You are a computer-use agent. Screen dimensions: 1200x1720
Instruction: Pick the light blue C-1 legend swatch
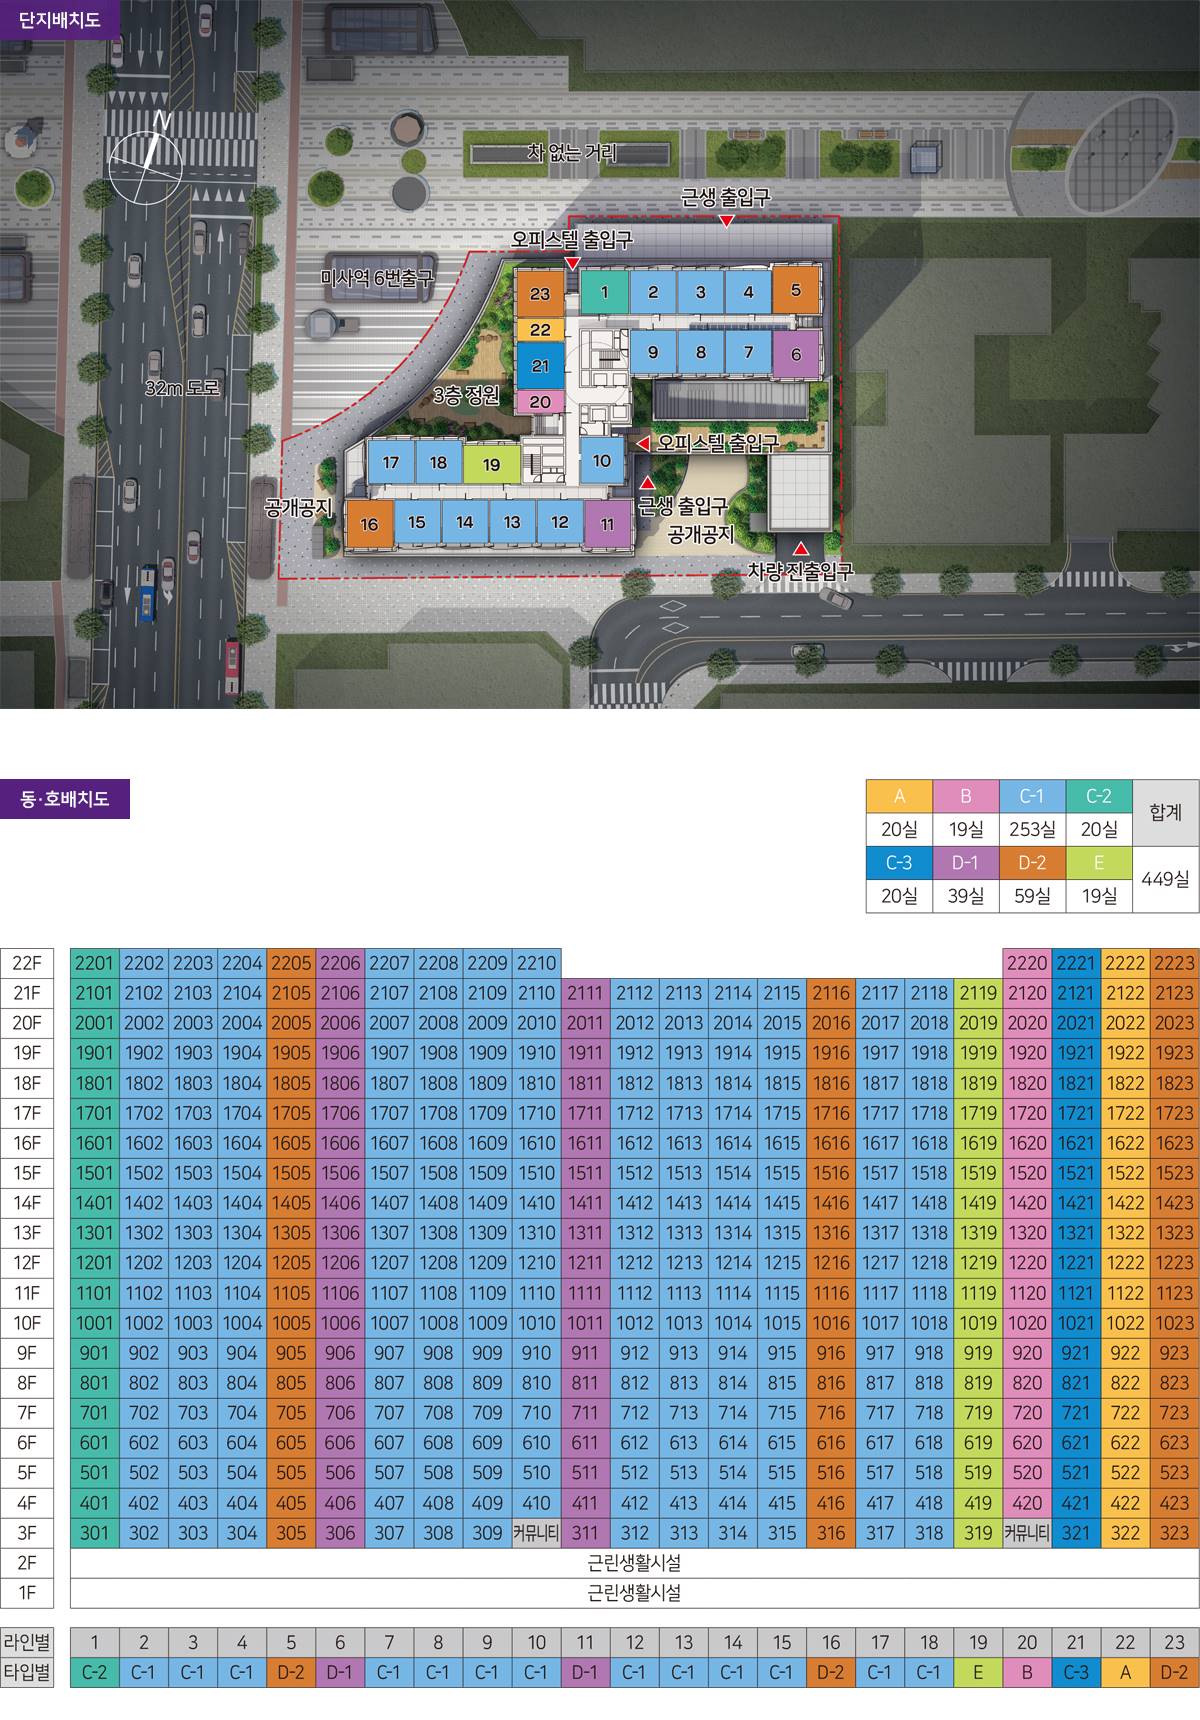tap(1032, 796)
